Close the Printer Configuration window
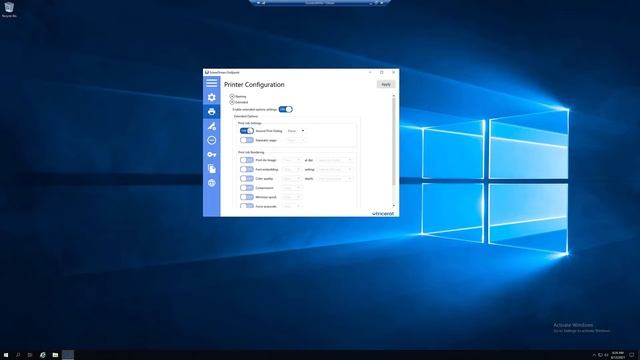 pos(393,72)
